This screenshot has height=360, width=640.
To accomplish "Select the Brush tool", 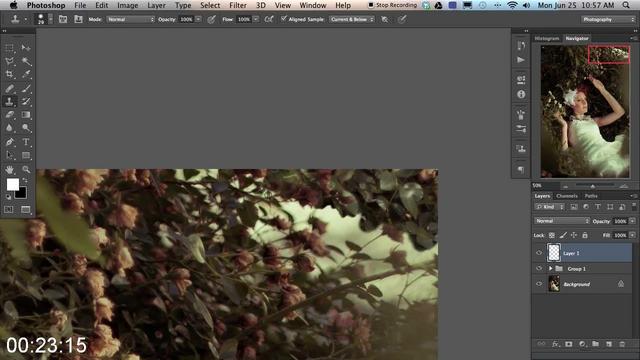I will 26,88.
